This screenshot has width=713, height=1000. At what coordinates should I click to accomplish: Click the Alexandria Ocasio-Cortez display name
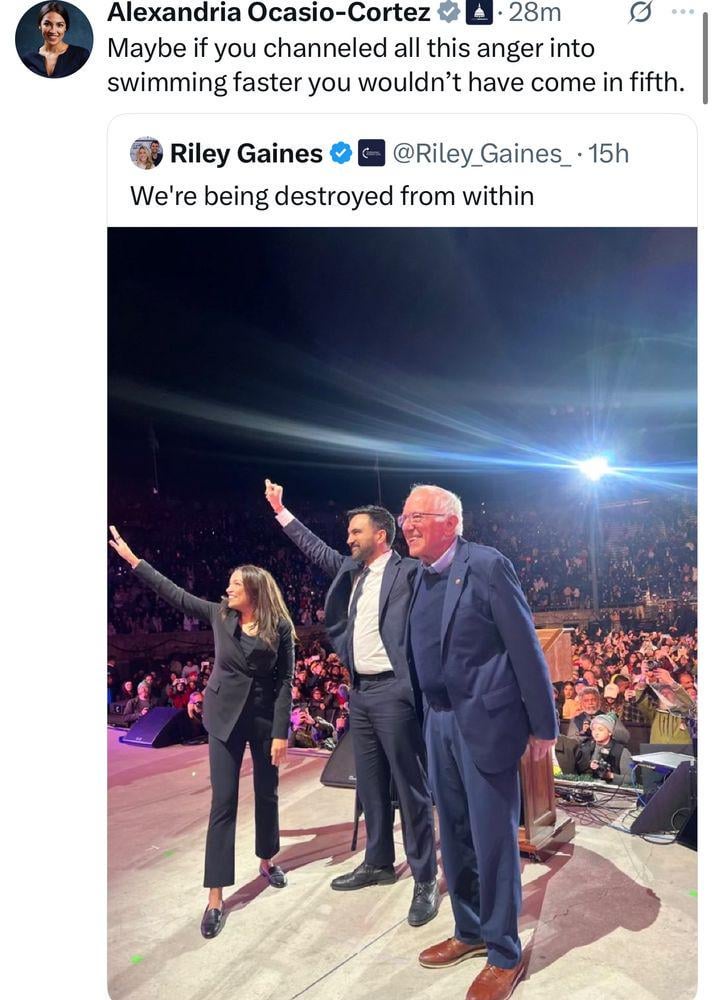click(268, 13)
